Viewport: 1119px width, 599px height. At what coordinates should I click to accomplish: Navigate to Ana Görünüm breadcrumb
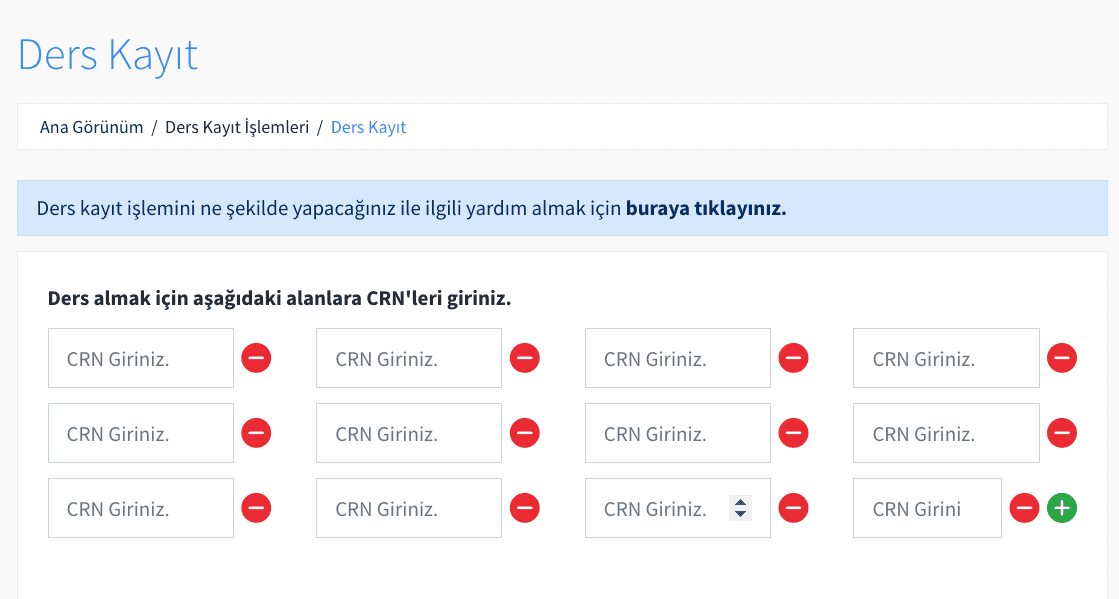91,127
